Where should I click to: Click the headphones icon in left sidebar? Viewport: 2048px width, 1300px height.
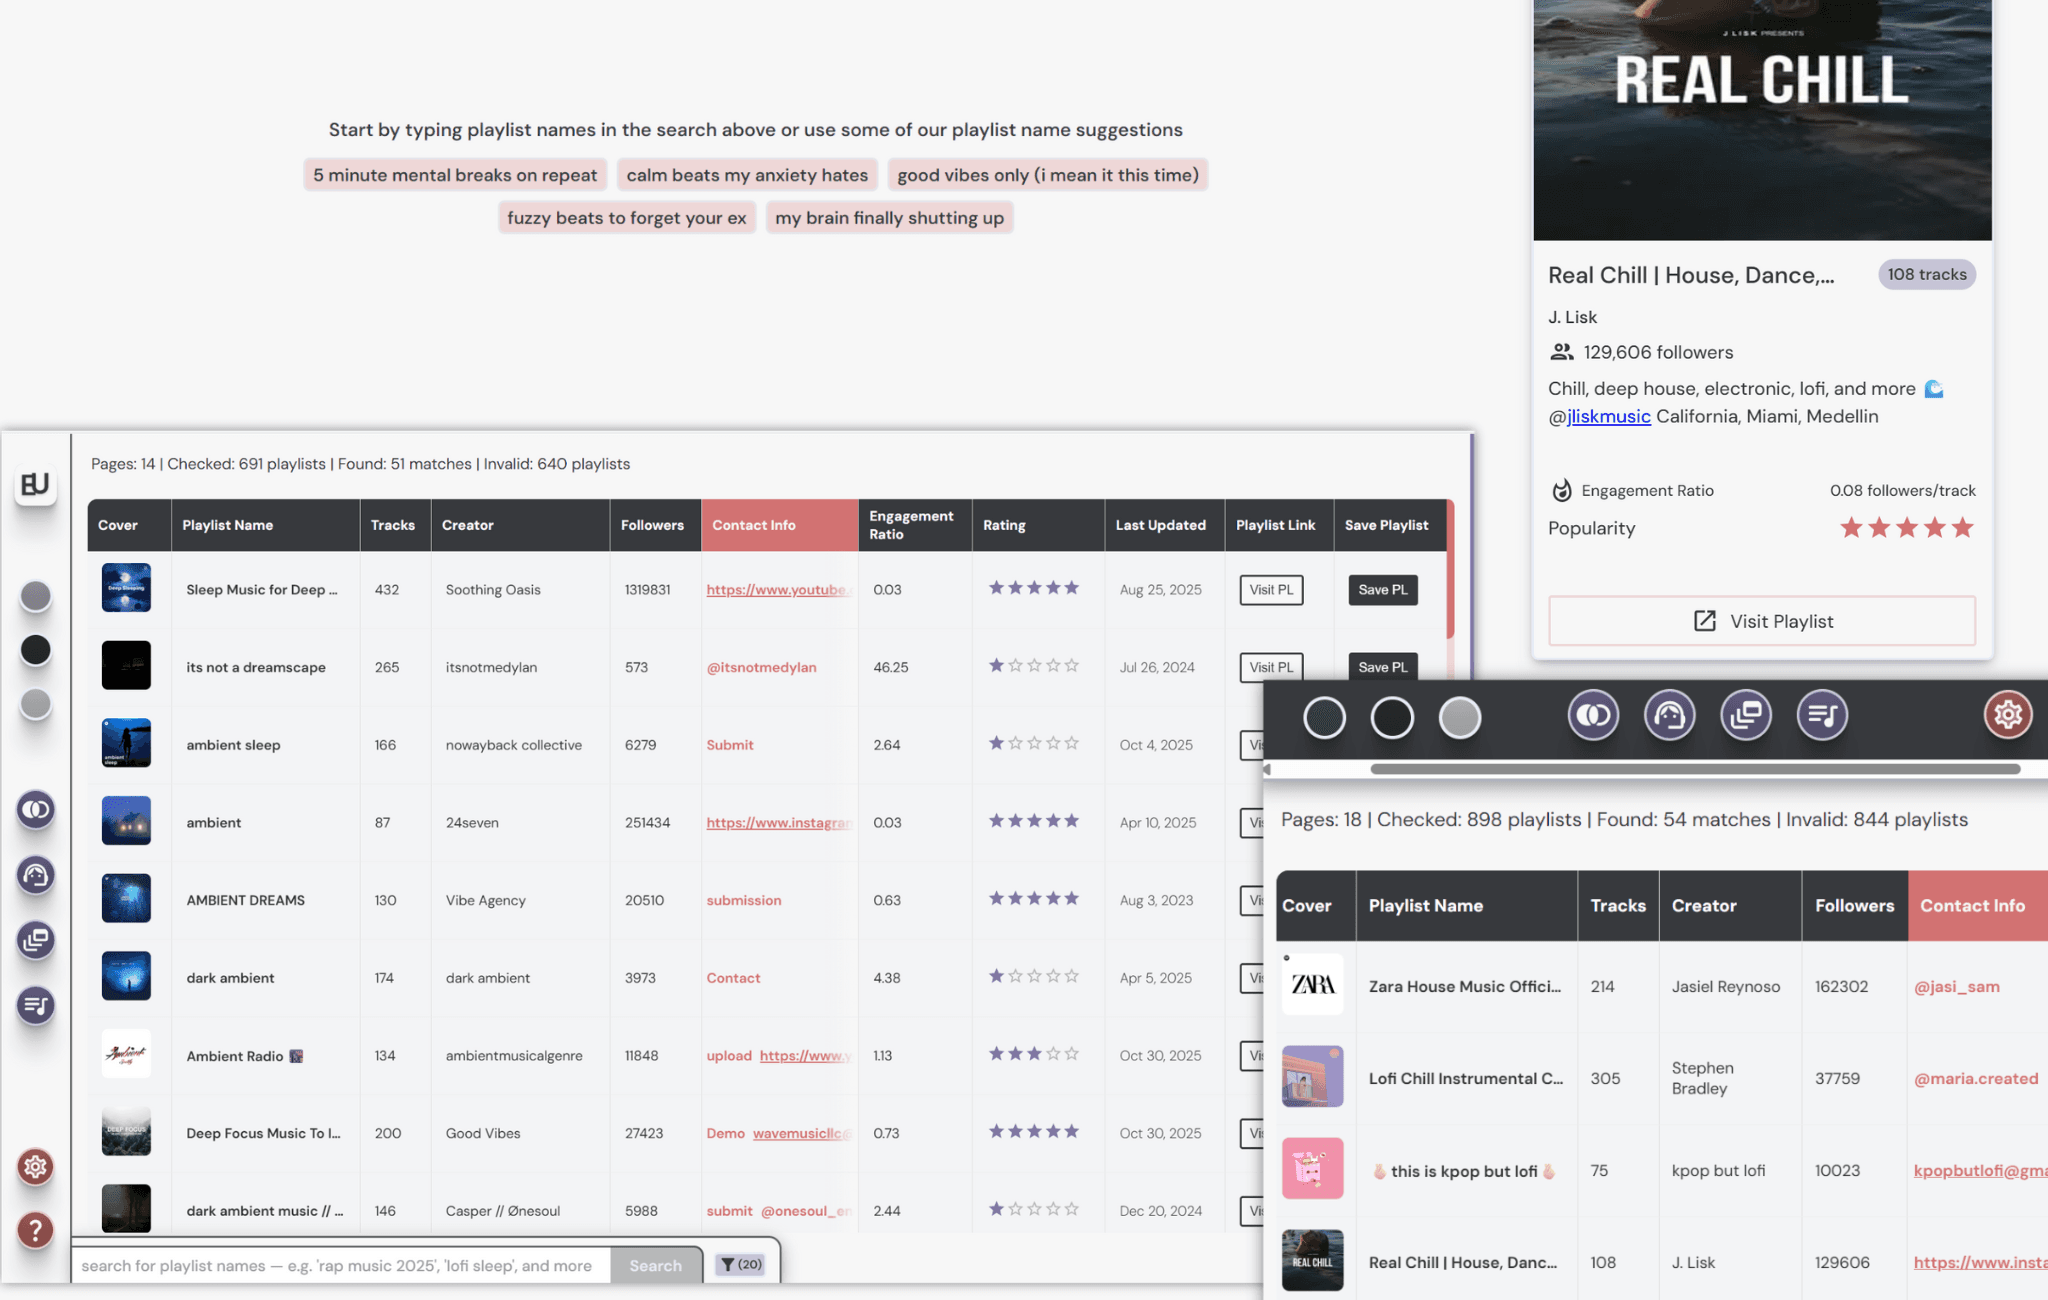tap(36, 875)
